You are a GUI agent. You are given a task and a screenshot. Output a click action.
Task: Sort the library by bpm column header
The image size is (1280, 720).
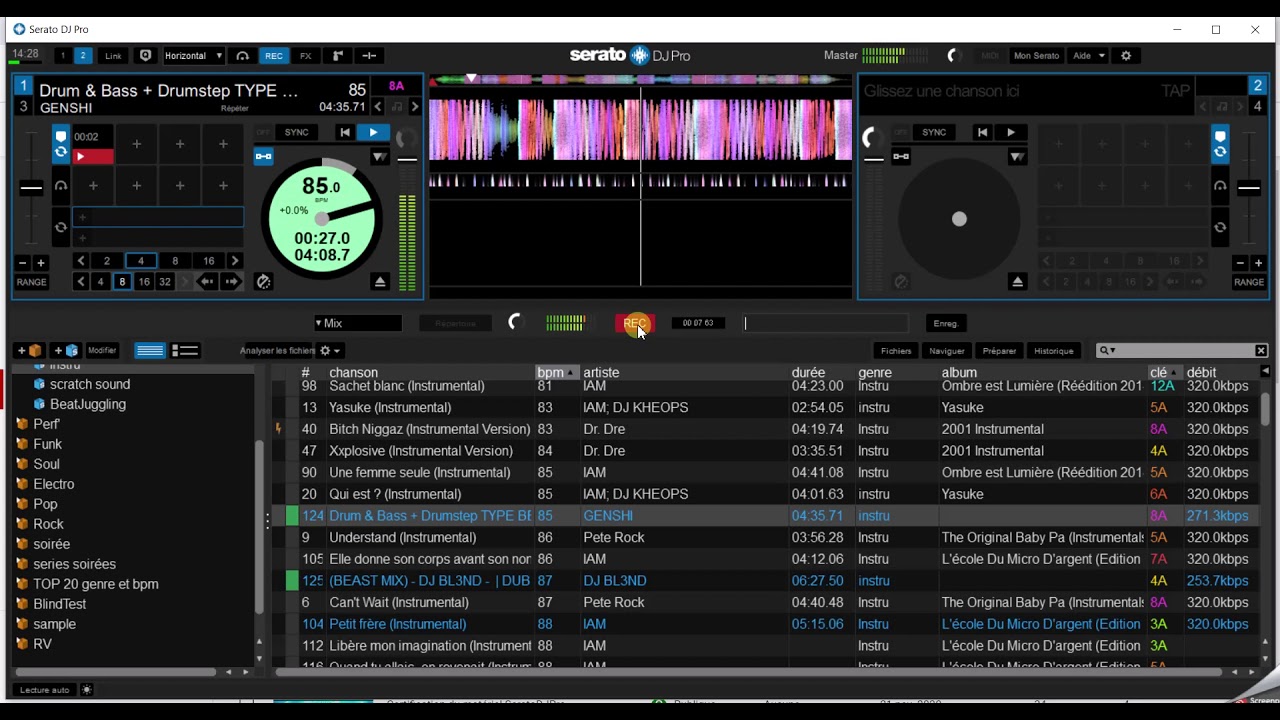558,372
